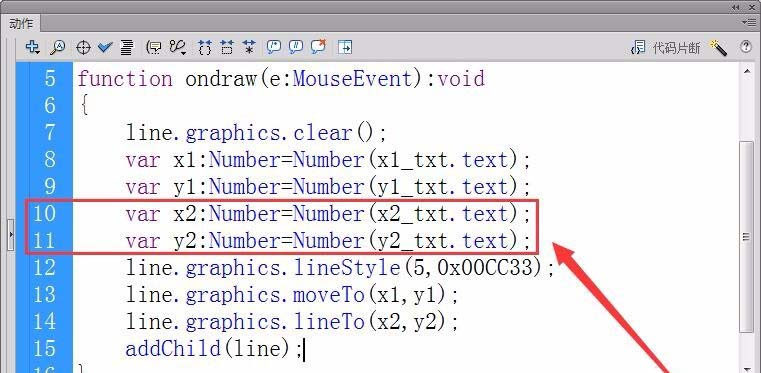Click the Remove comment icon
The height and width of the screenshot is (373, 761).
[318, 47]
